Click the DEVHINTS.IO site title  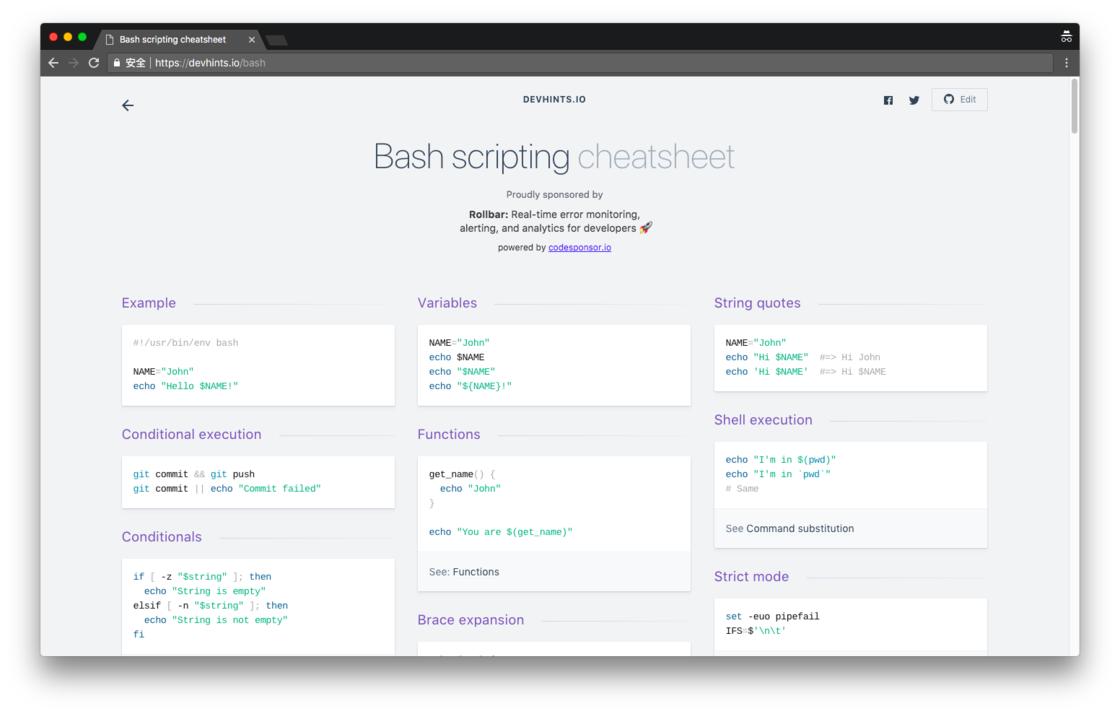[554, 99]
